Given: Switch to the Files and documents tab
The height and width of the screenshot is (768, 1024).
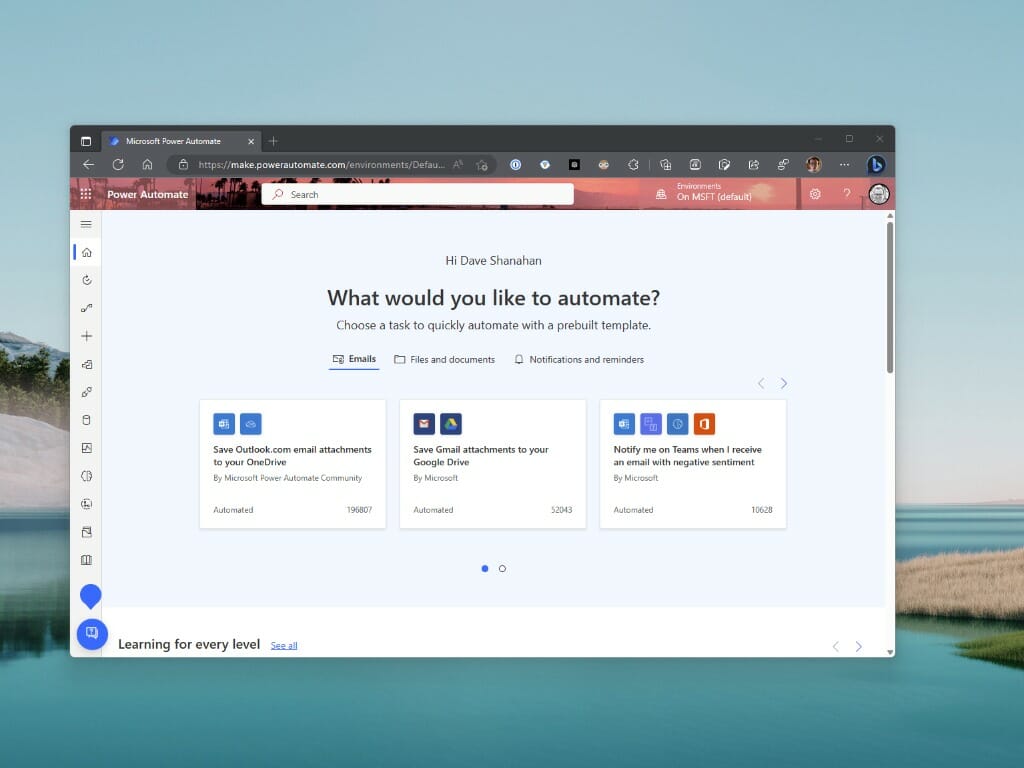Looking at the screenshot, I should [x=445, y=360].
